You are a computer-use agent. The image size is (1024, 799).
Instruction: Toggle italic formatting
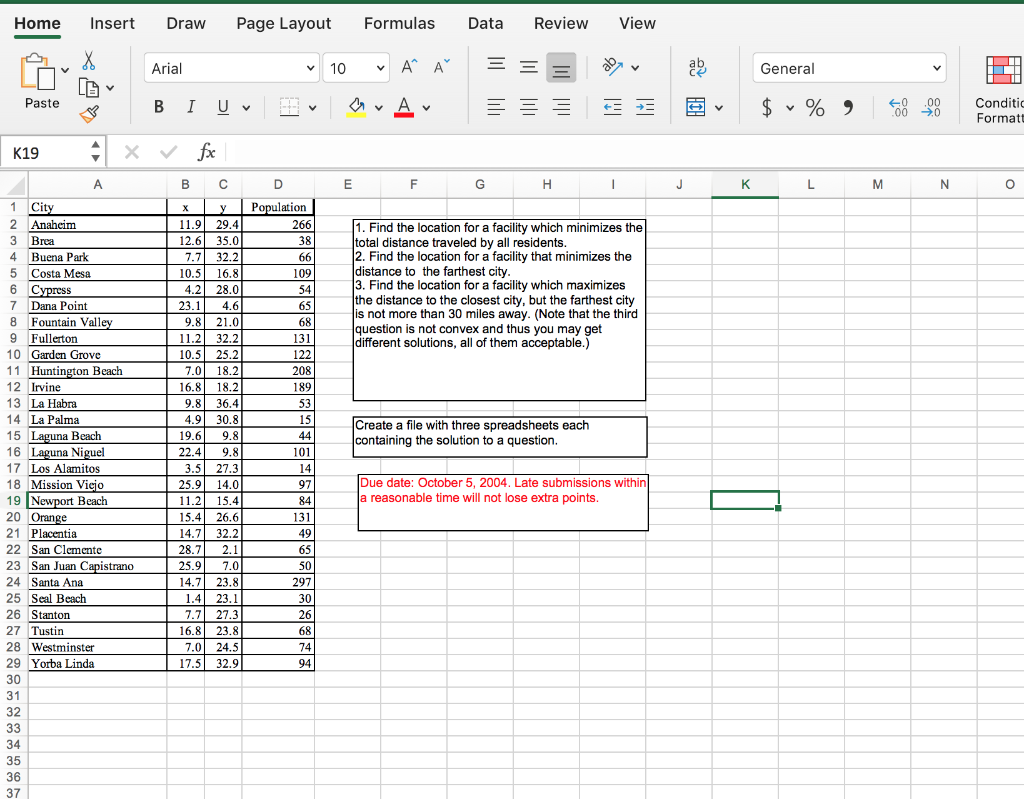(x=191, y=106)
